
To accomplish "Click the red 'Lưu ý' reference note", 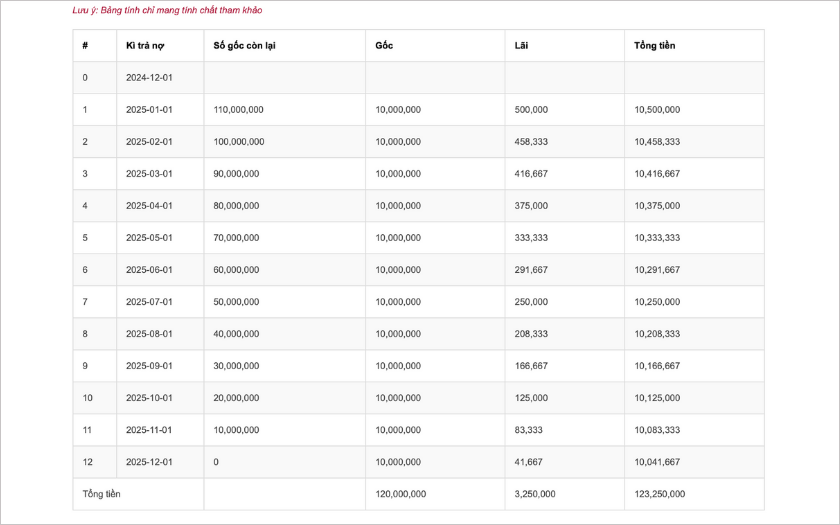I will (167, 10).
